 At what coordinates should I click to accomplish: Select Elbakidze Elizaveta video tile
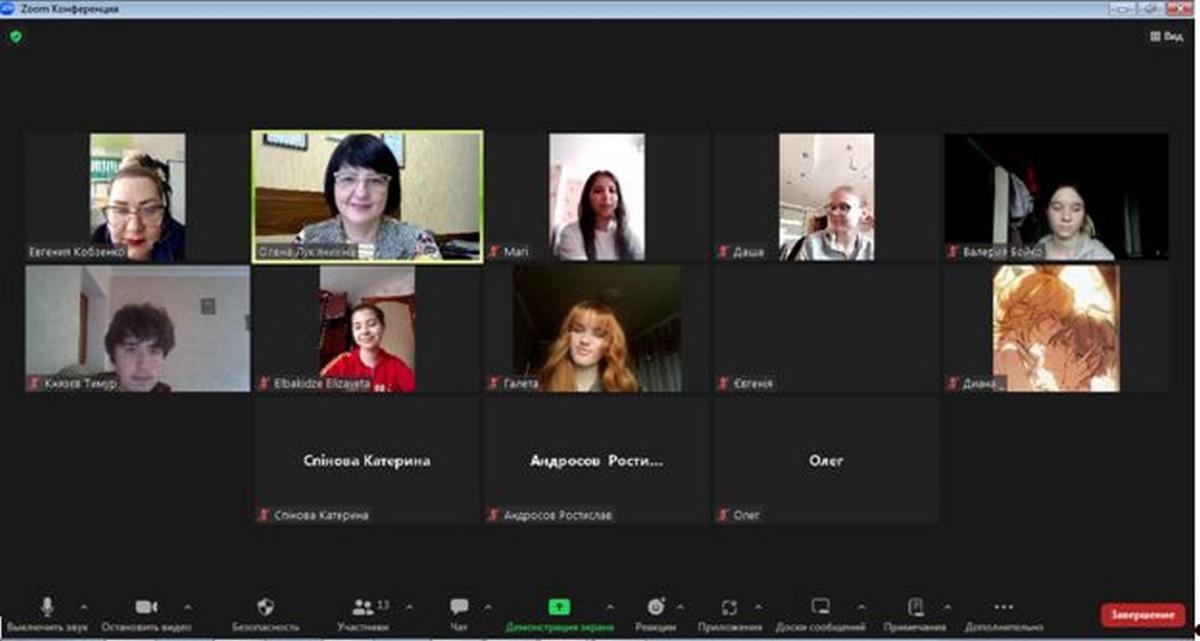tap(367, 328)
